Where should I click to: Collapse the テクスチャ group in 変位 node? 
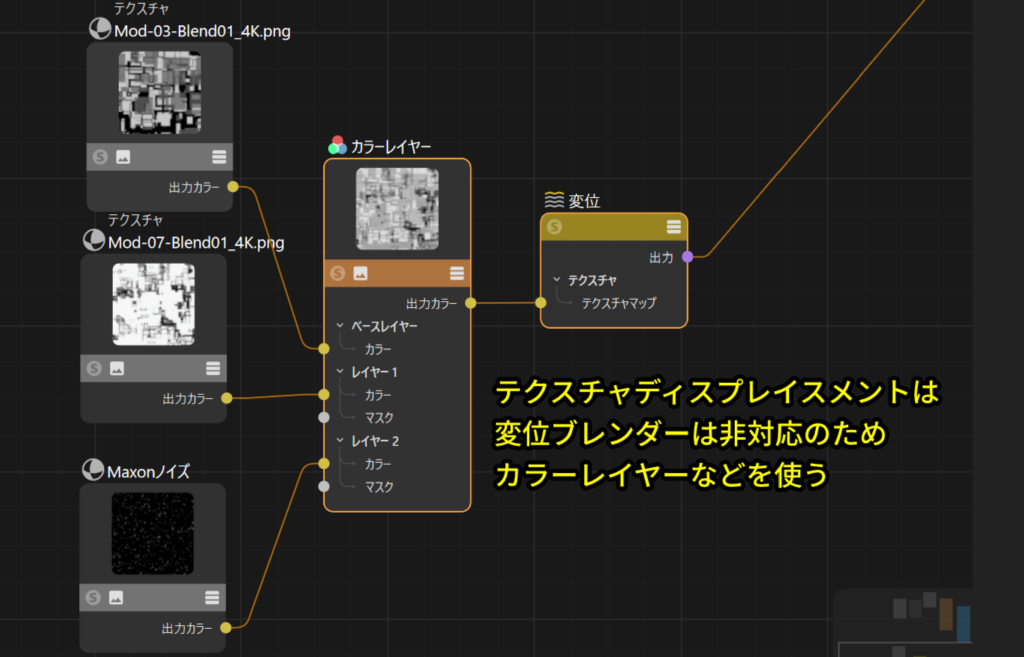click(x=557, y=280)
